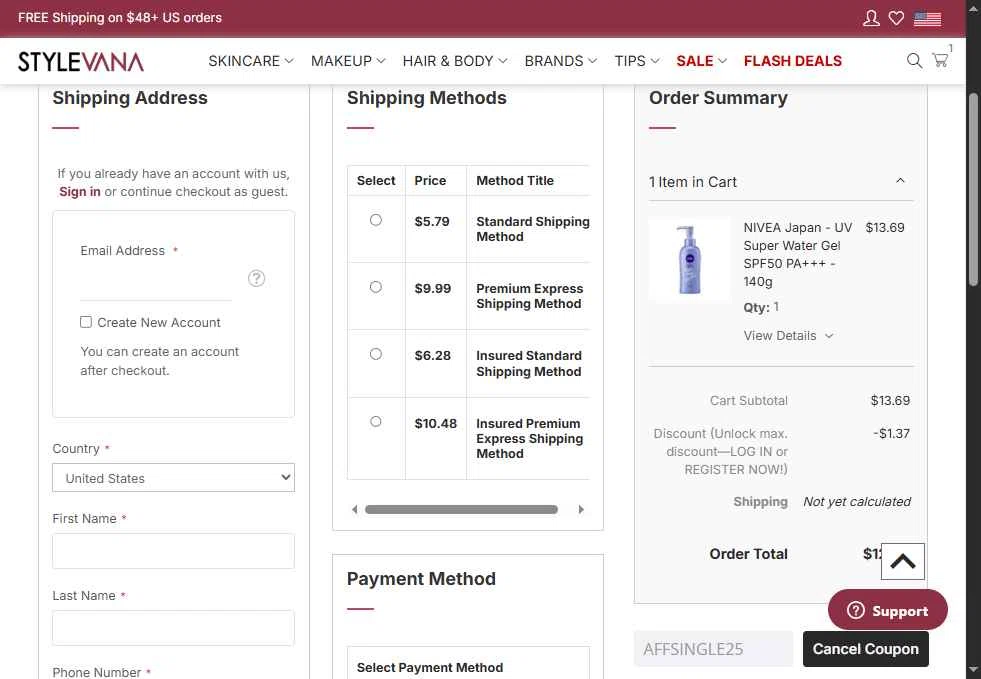The image size is (981, 679).
Task: Click the Email Address input field
Action: [x=155, y=280]
